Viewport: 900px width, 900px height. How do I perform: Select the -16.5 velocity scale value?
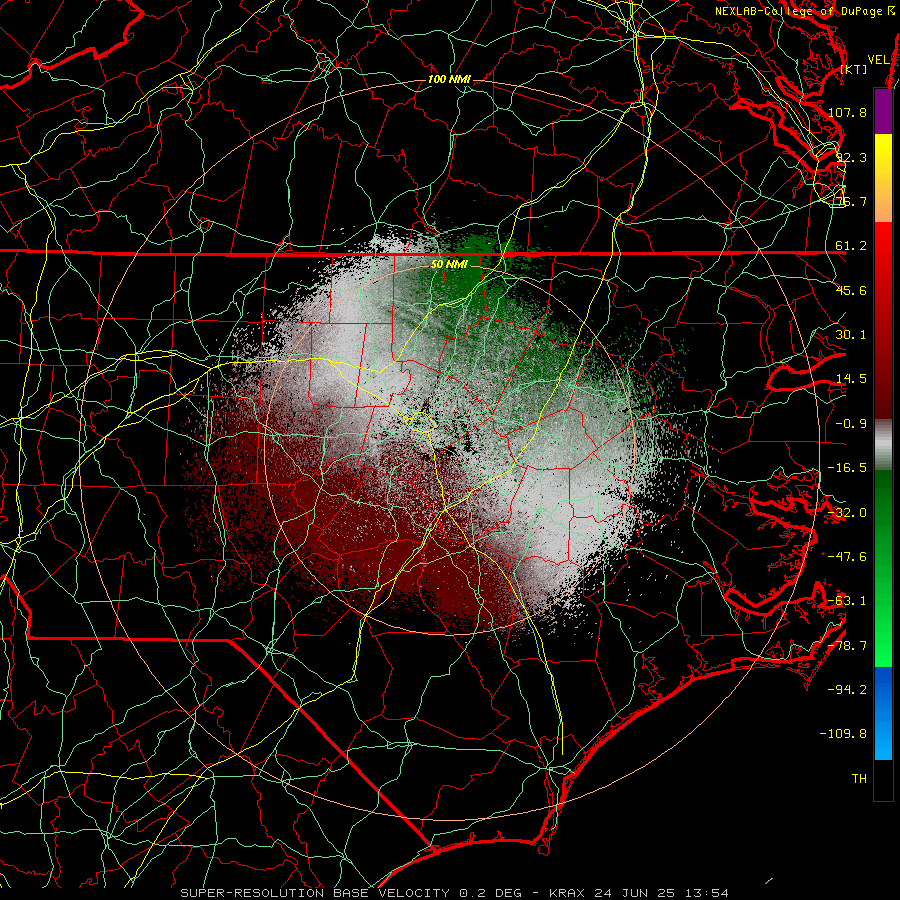(847, 468)
